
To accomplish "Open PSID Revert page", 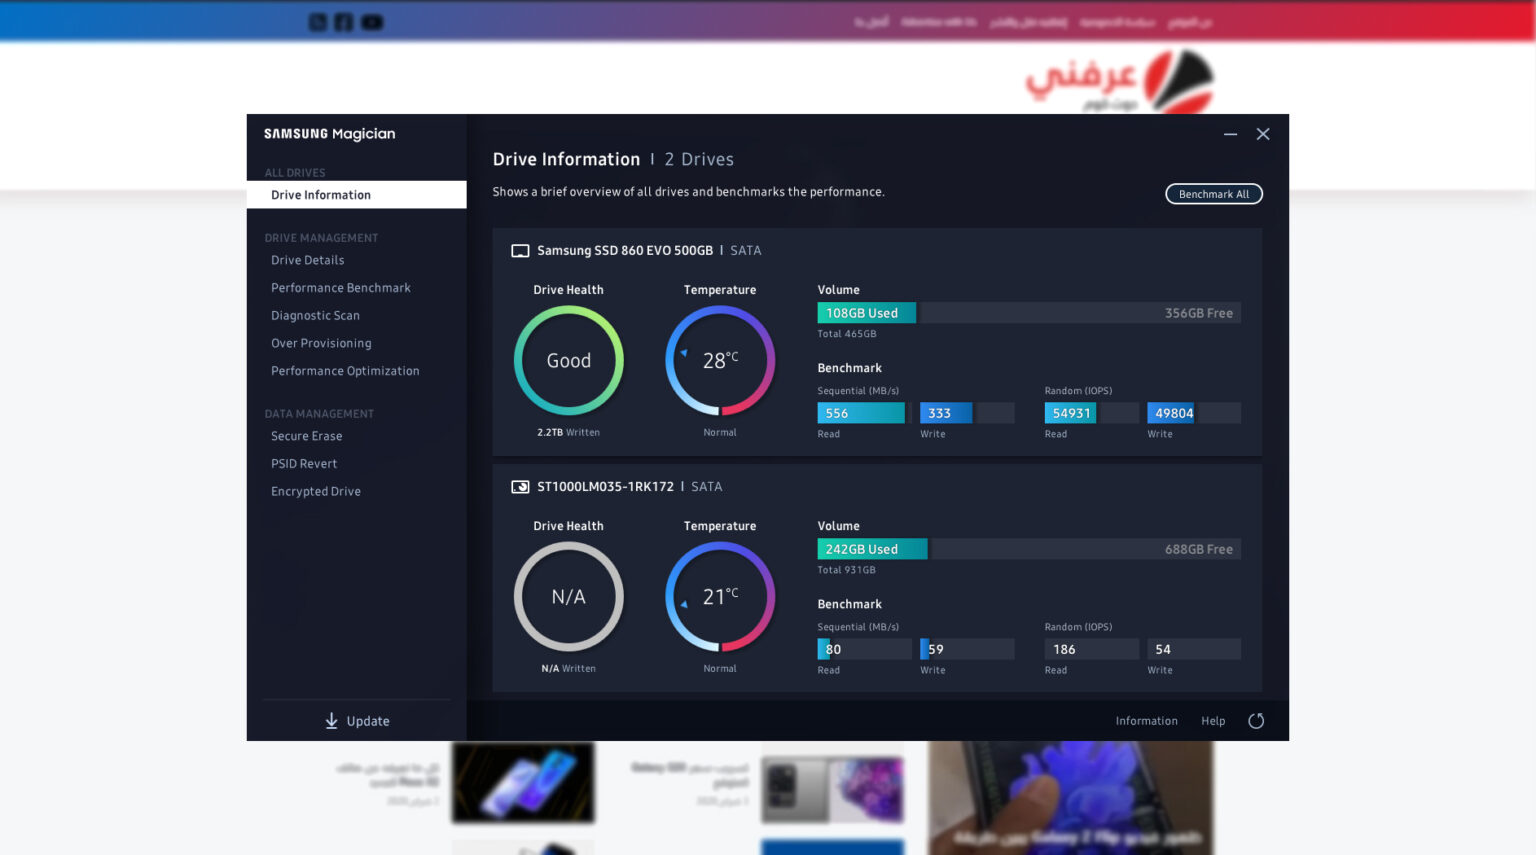I will pyautogui.click(x=304, y=464).
